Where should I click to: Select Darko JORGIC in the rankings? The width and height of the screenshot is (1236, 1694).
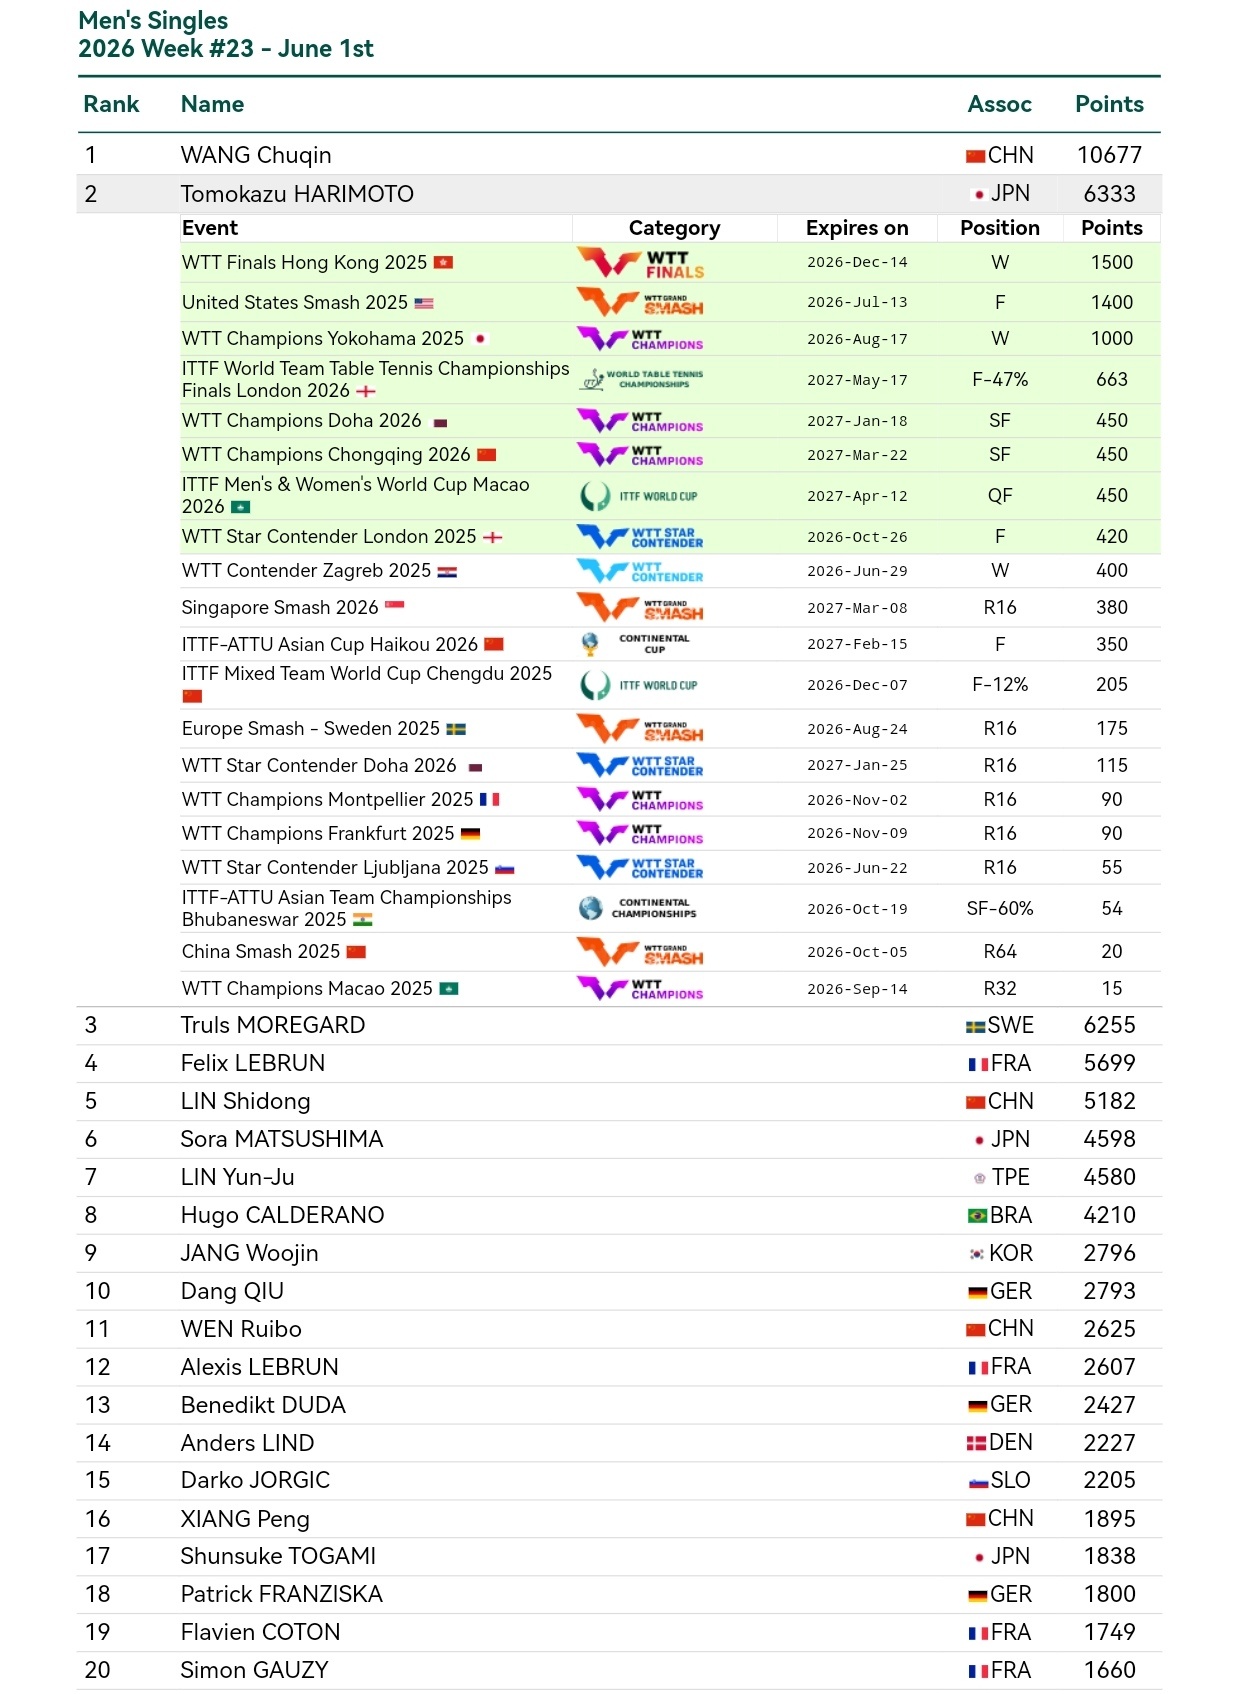click(x=619, y=1481)
